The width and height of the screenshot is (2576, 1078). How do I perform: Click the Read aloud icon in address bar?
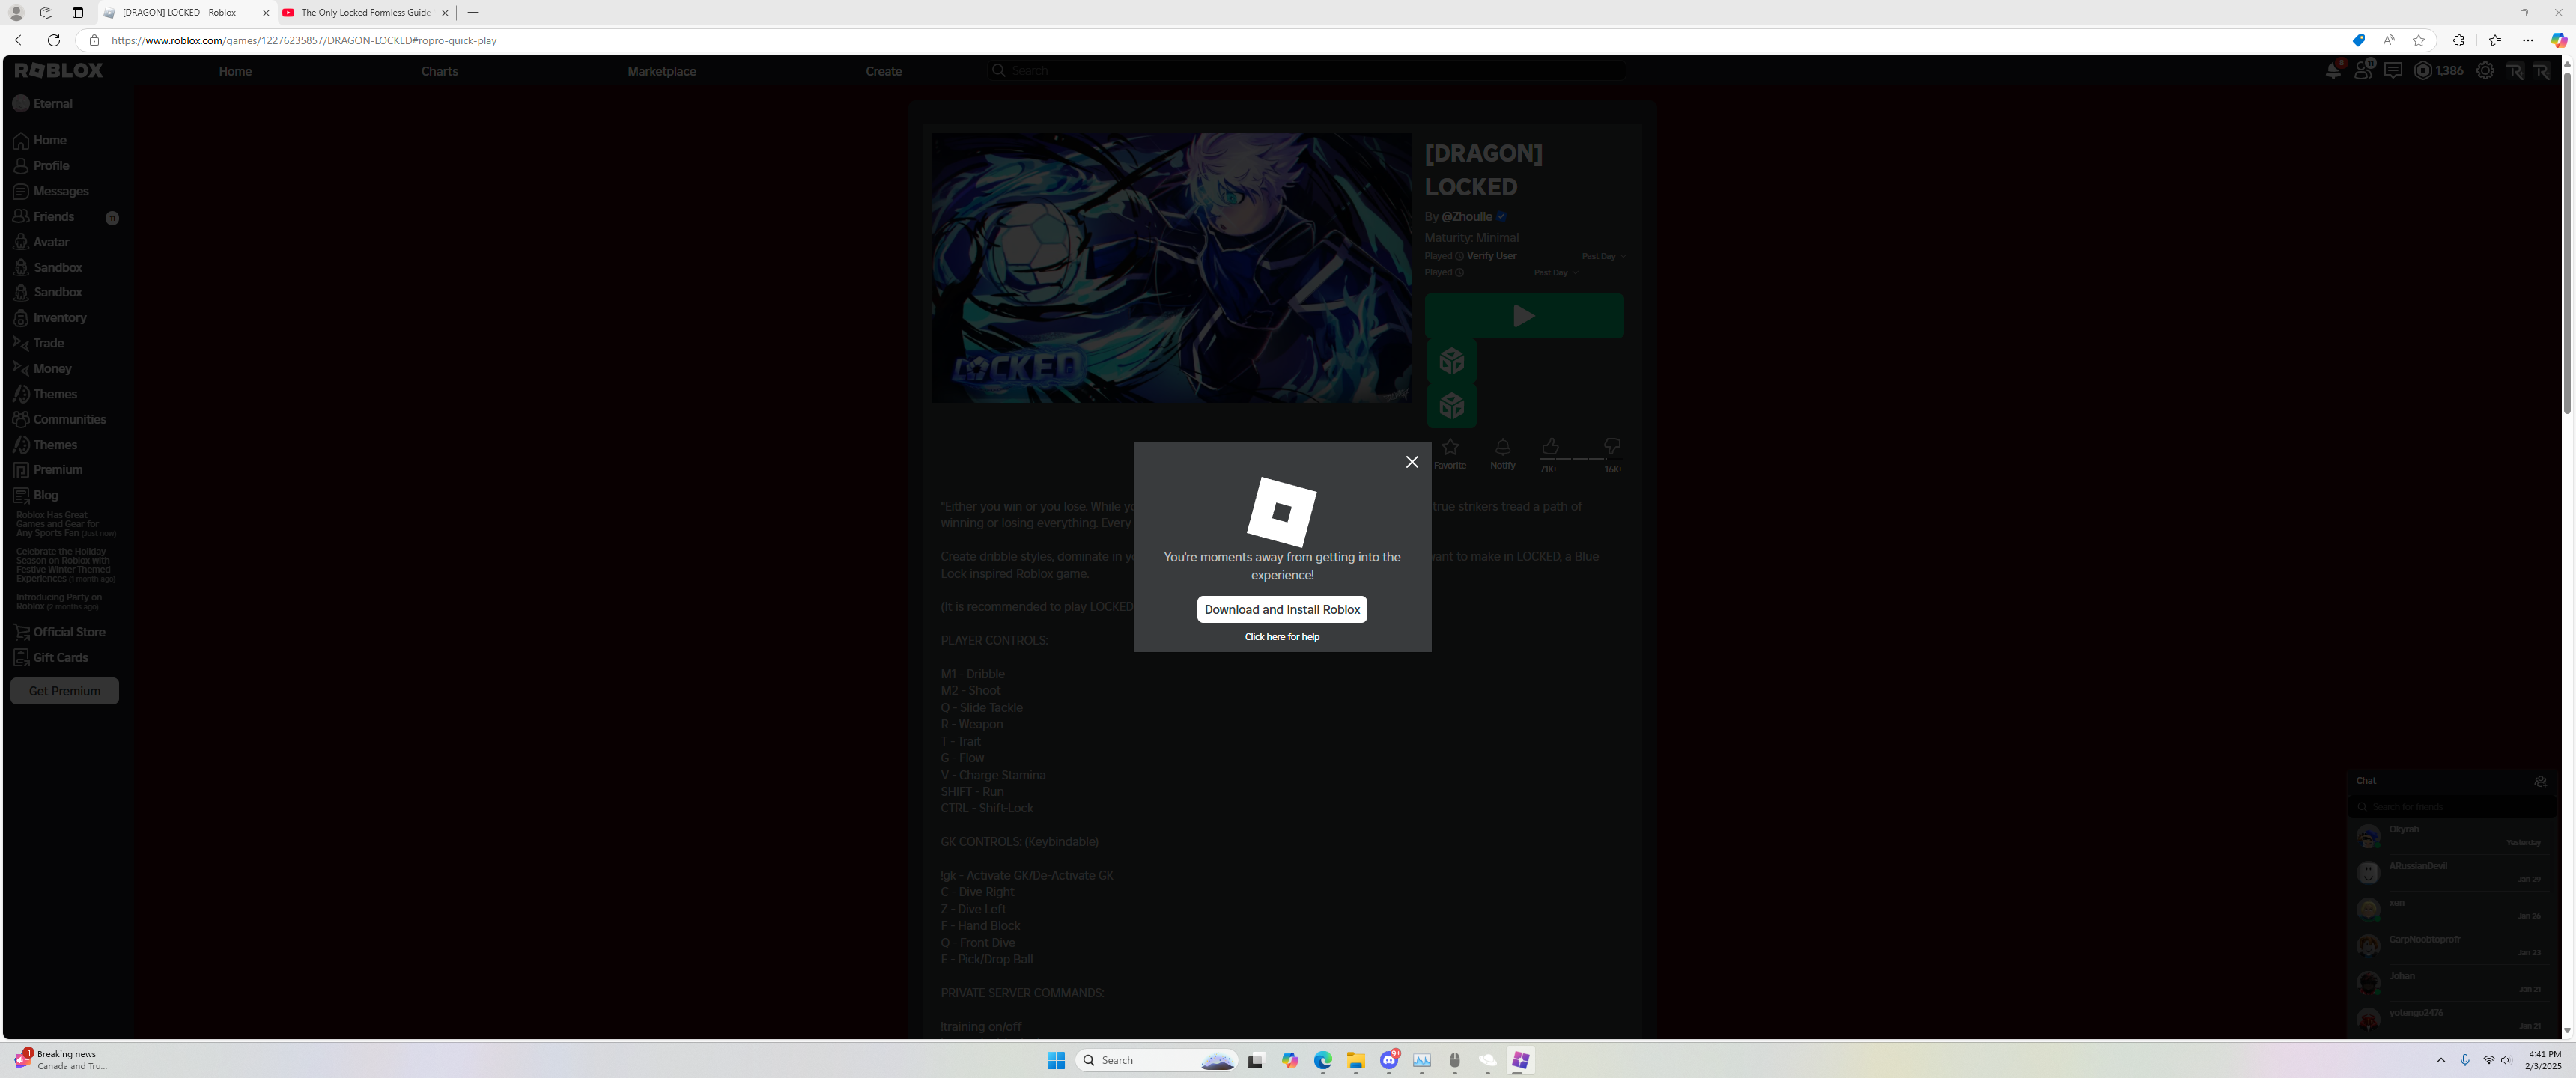point(2388,40)
